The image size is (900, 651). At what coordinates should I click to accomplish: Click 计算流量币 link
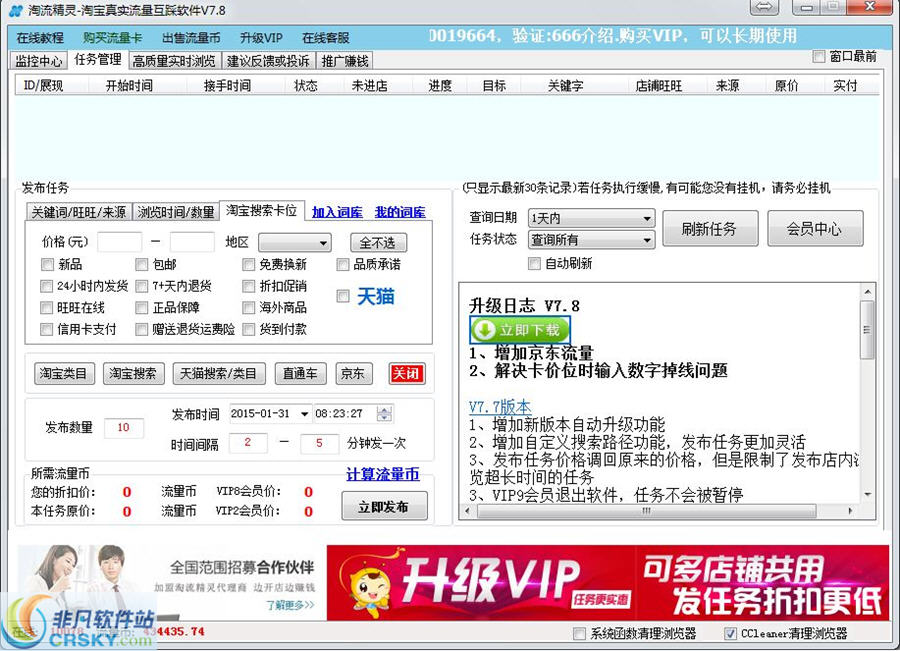click(x=383, y=474)
